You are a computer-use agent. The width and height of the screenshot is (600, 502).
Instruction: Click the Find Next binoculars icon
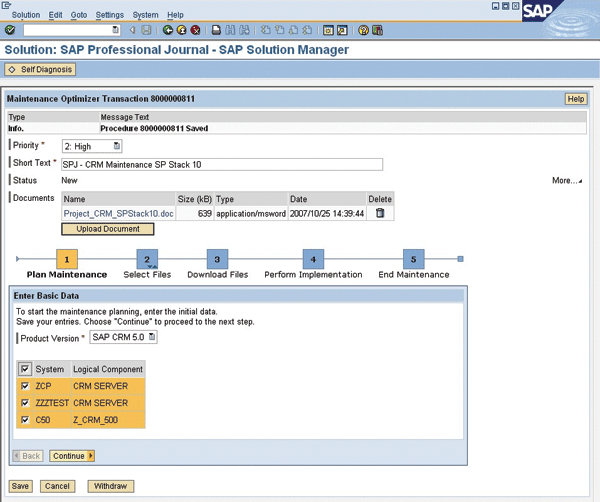tap(244, 30)
